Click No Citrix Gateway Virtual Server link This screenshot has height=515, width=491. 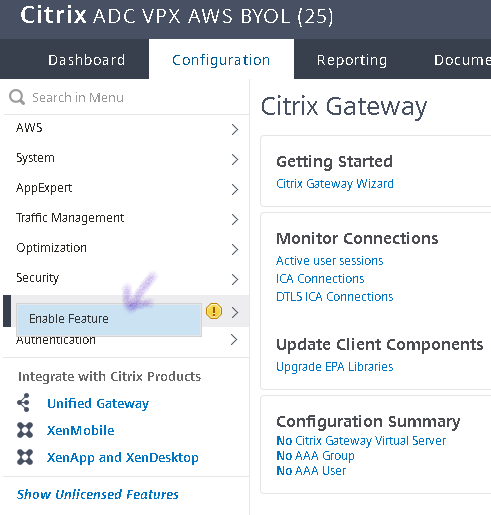pyautogui.click(x=361, y=441)
